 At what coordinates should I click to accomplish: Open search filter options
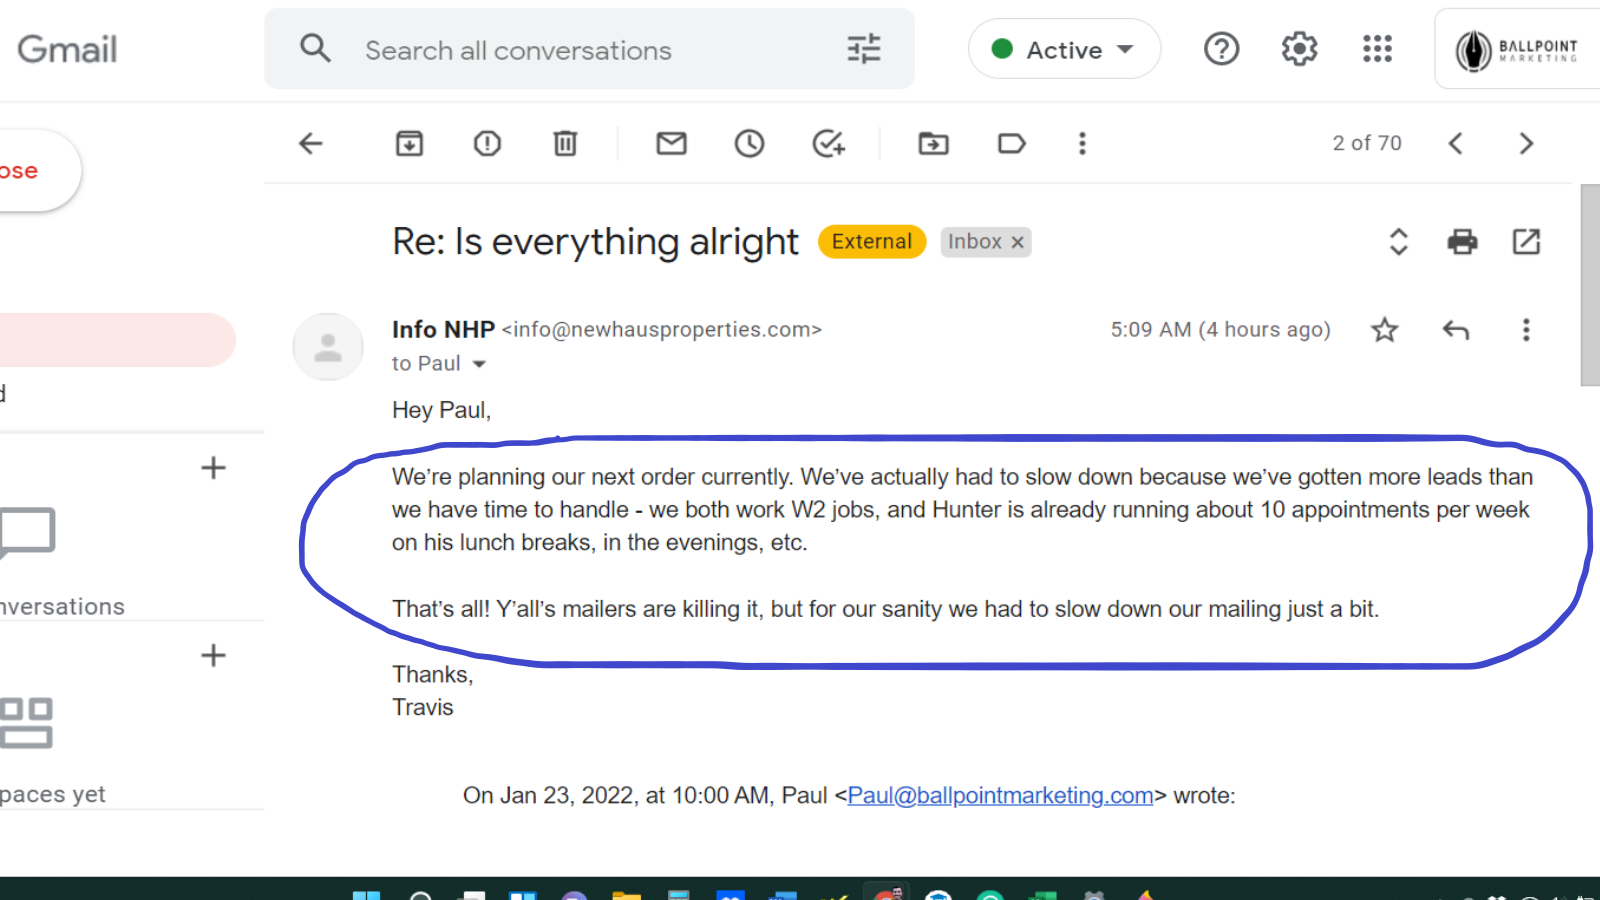pyautogui.click(x=864, y=49)
